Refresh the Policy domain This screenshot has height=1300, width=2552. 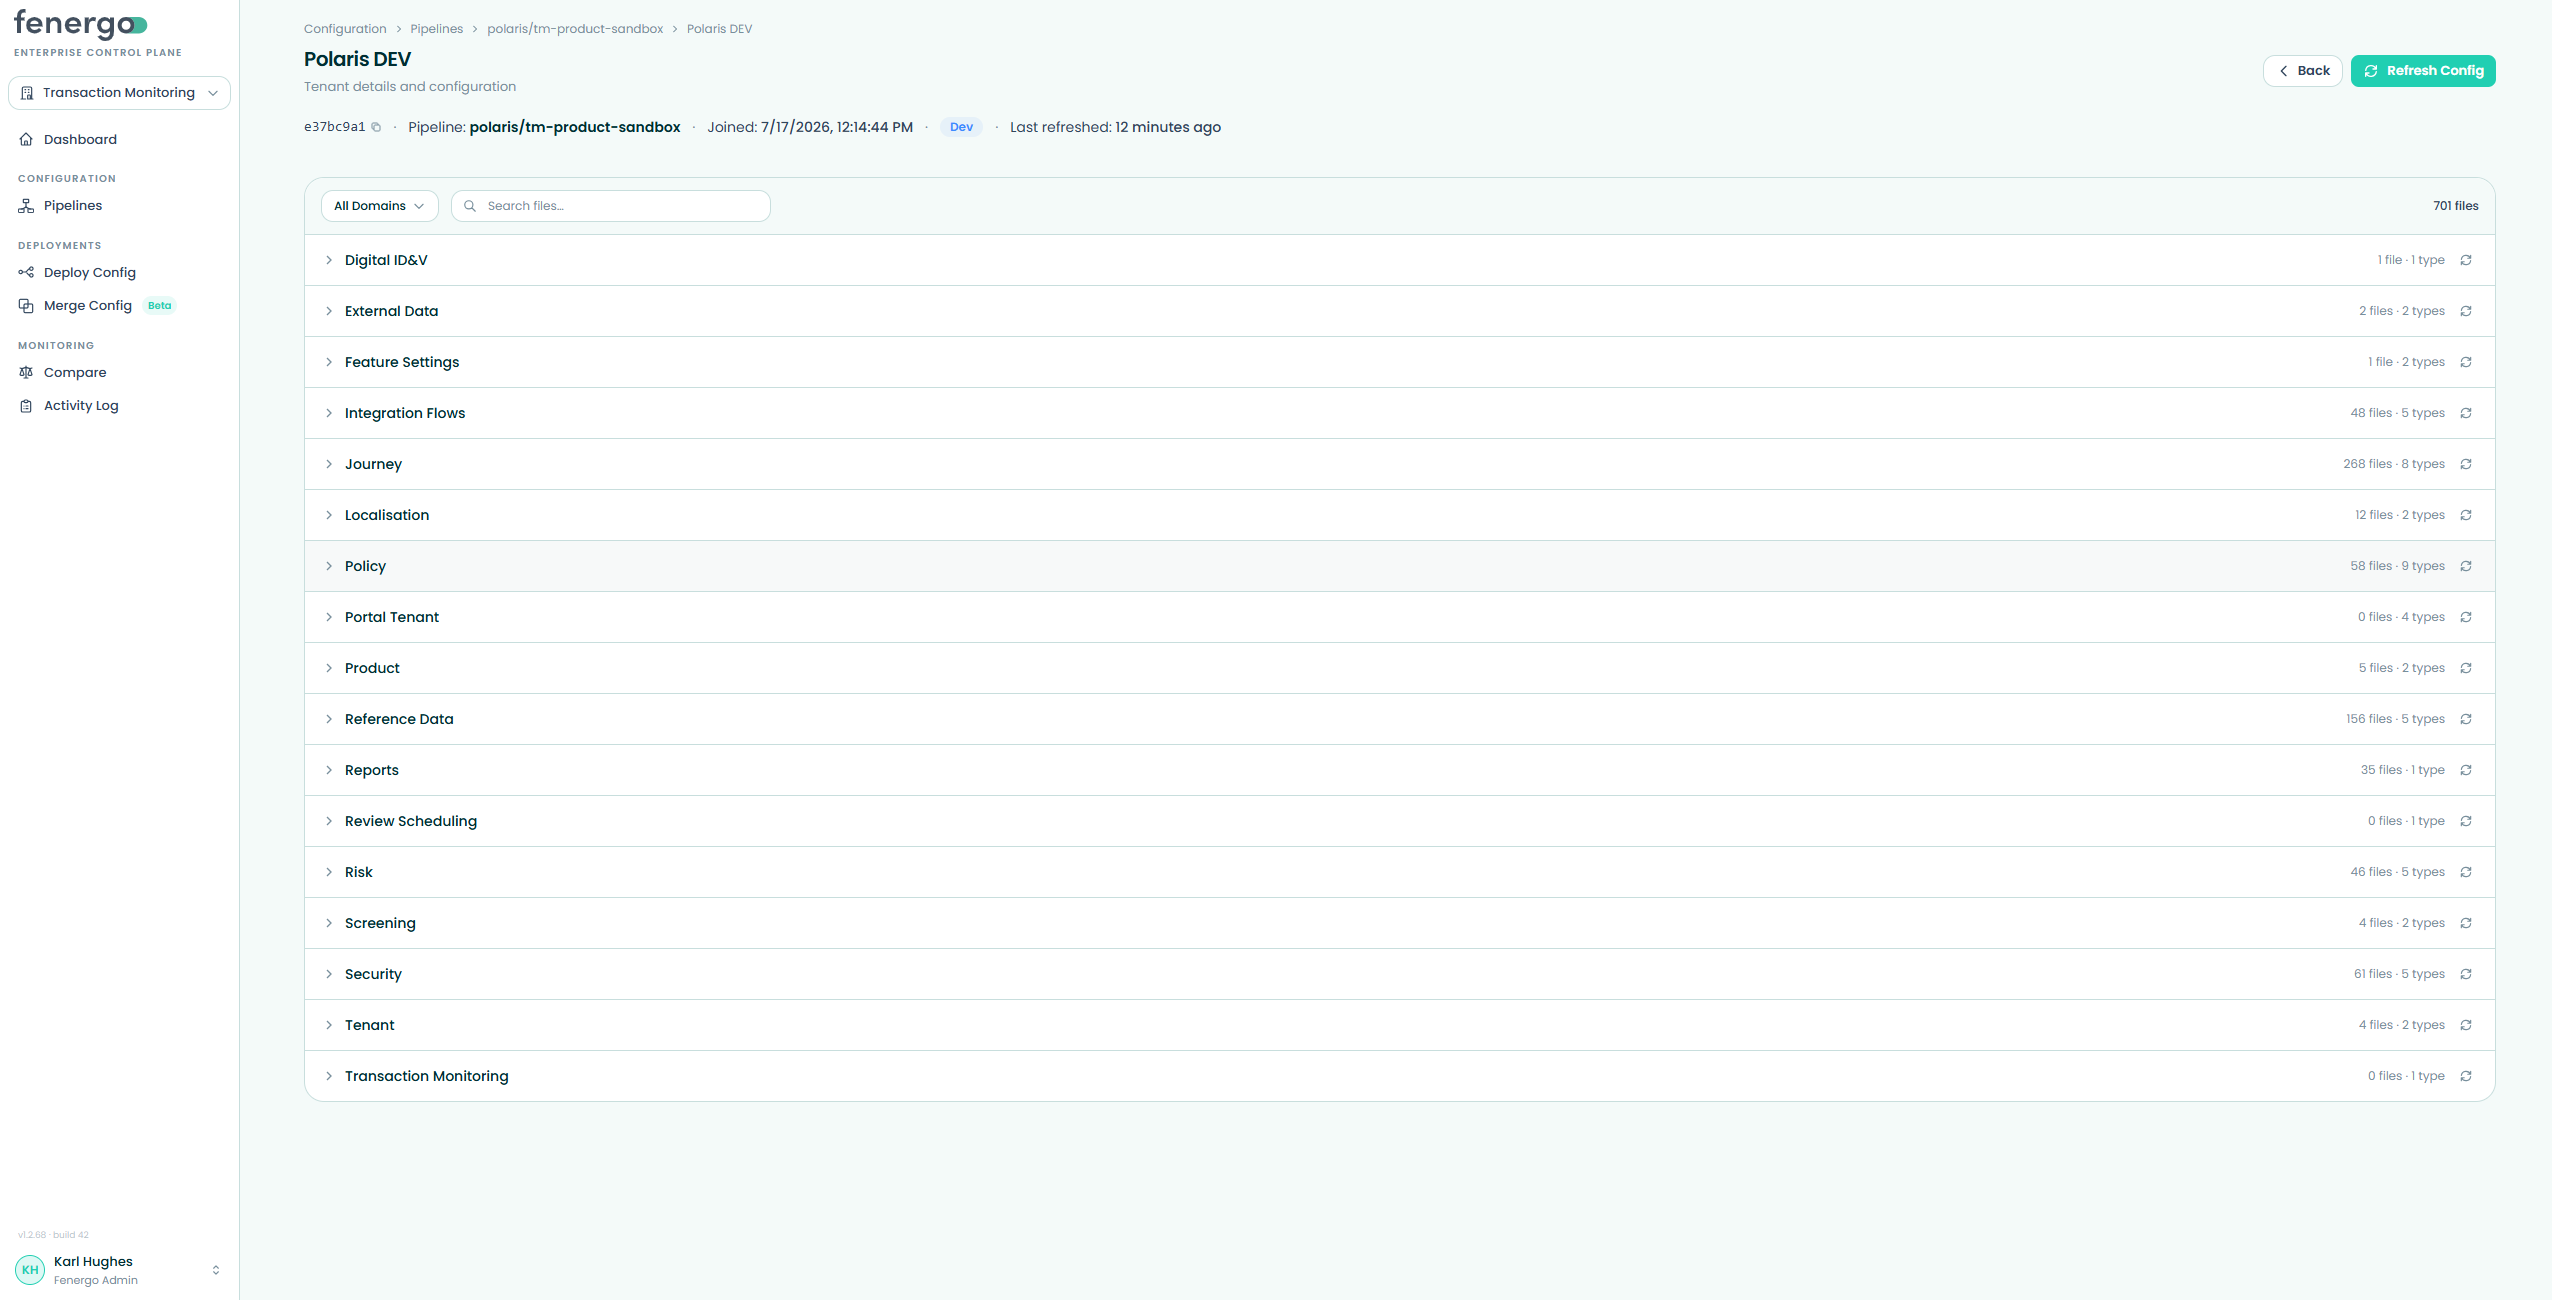coord(2466,566)
